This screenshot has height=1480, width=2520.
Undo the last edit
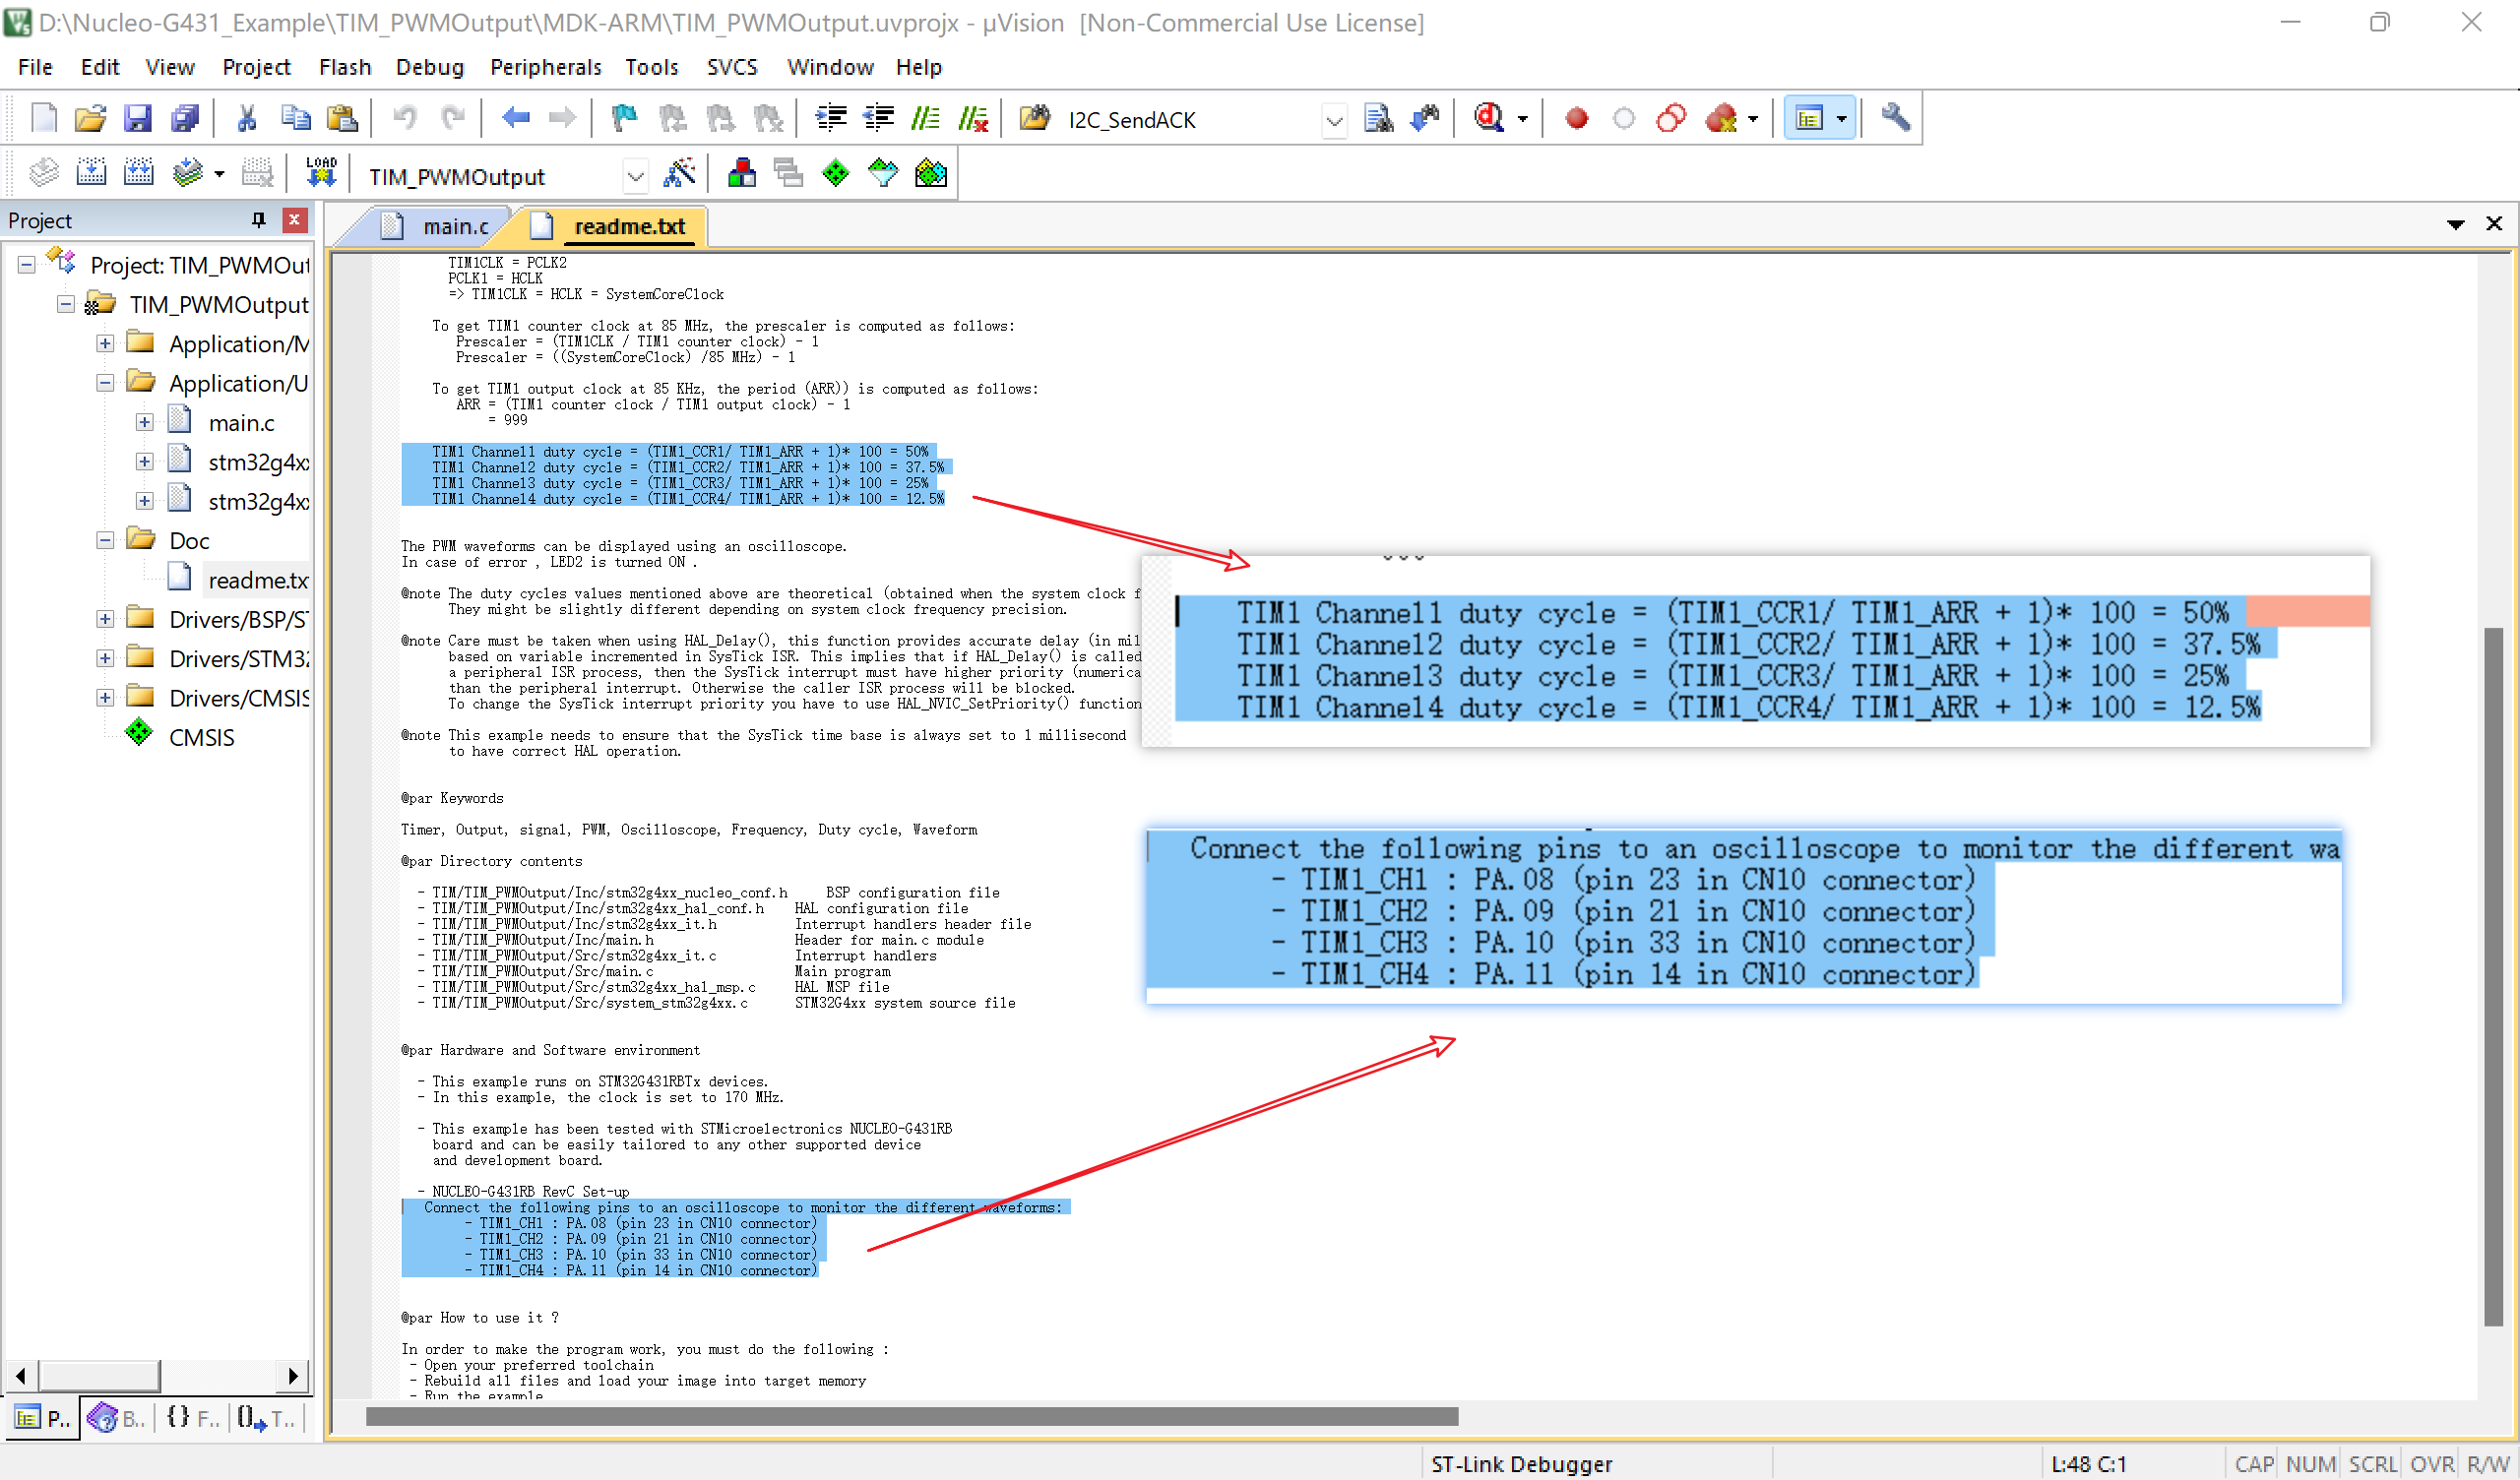click(x=404, y=118)
